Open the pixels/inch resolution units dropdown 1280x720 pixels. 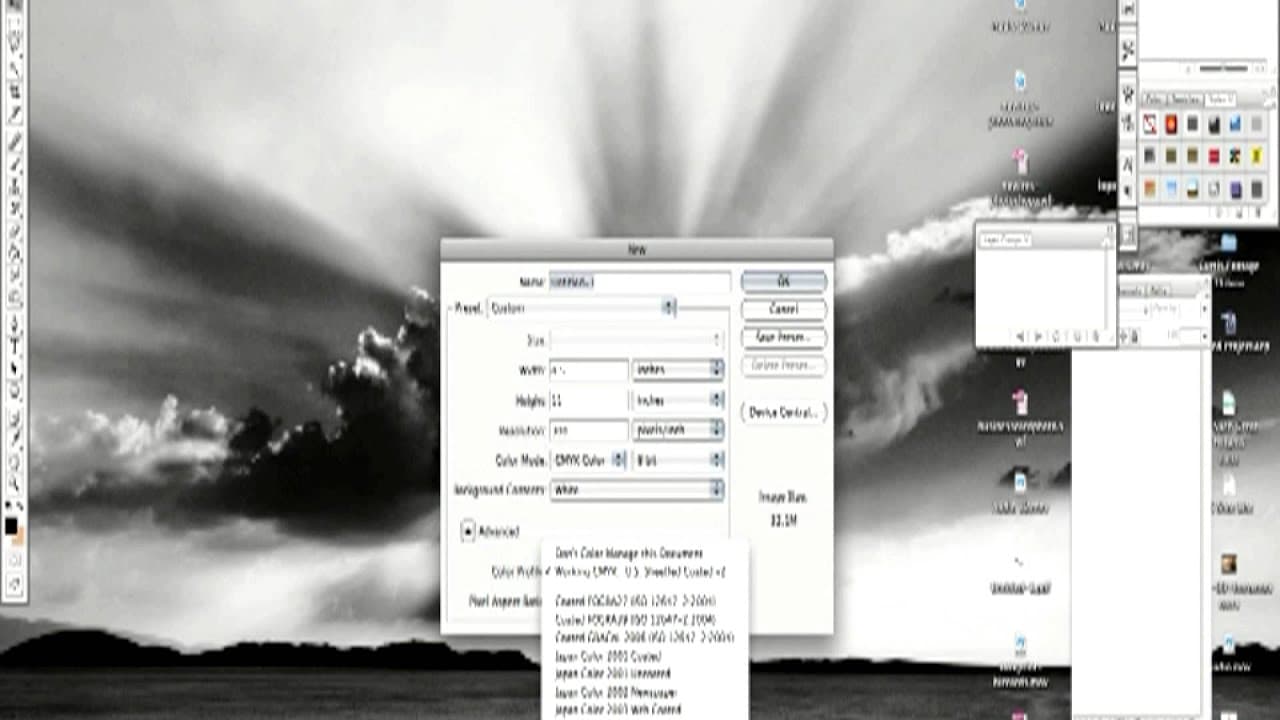[678, 430]
